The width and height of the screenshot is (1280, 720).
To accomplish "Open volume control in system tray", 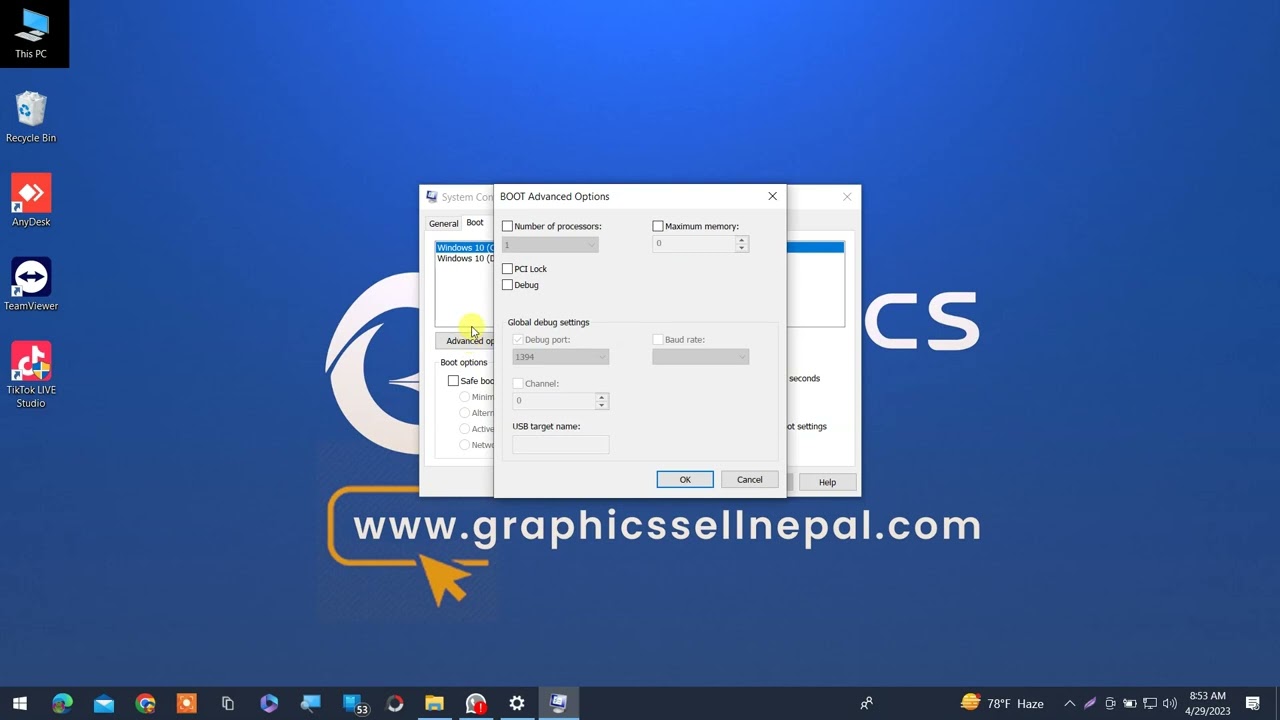I will (1170, 704).
